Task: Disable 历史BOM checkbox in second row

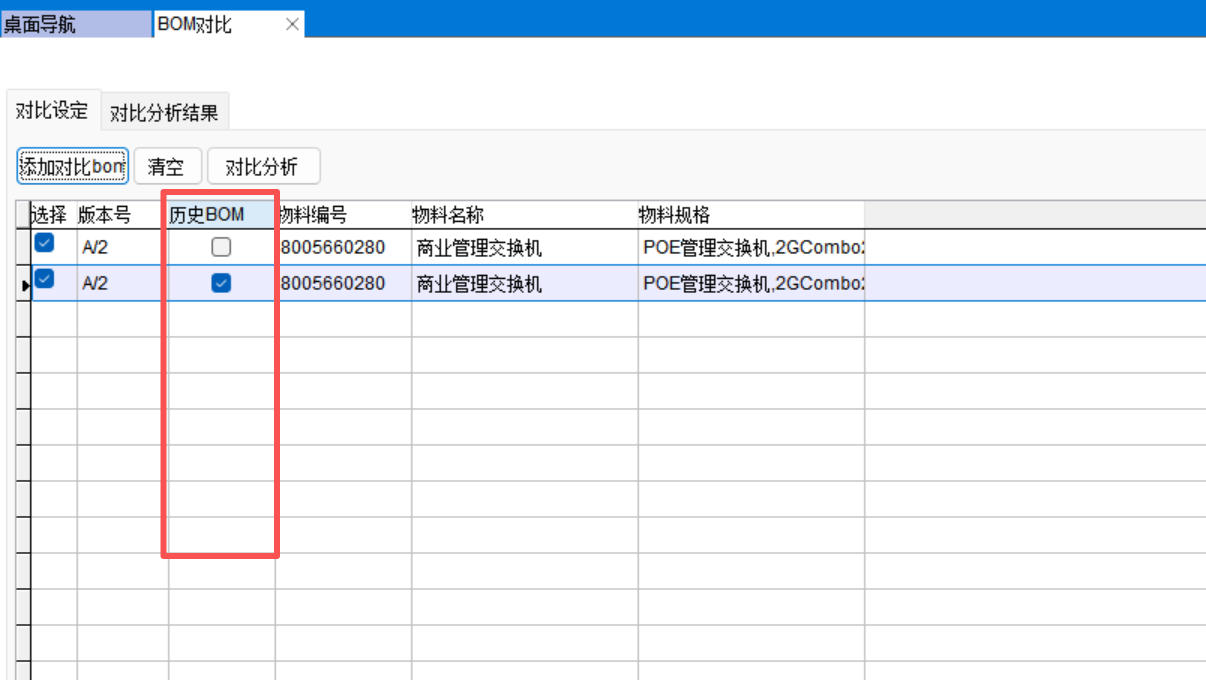Action: (221, 284)
